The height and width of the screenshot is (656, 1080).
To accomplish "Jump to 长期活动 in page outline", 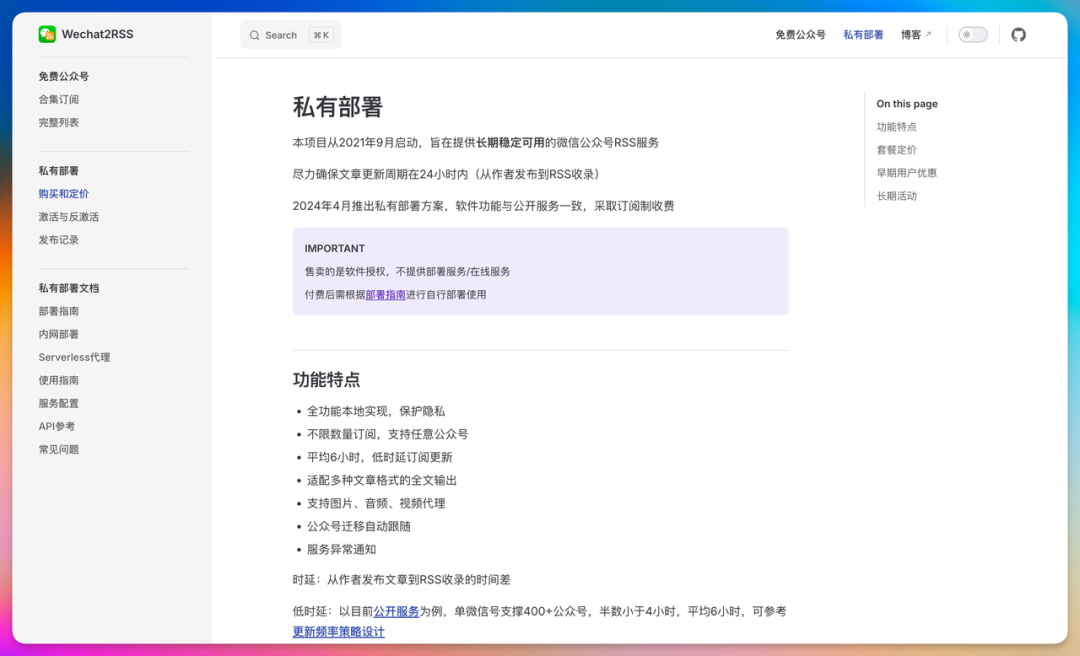I will 896,196.
